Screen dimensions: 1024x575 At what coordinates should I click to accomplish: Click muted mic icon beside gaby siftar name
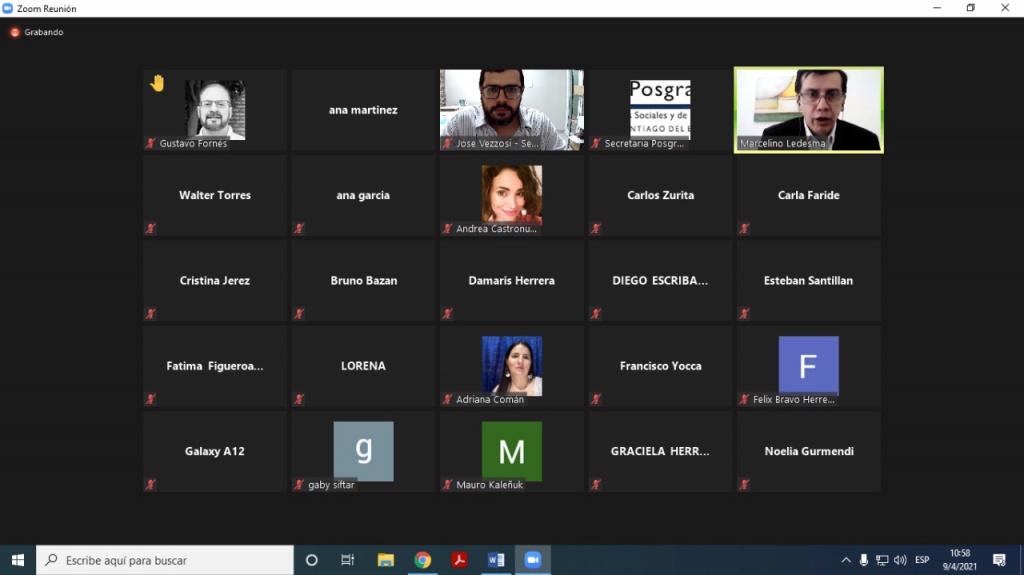[x=299, y=485]
